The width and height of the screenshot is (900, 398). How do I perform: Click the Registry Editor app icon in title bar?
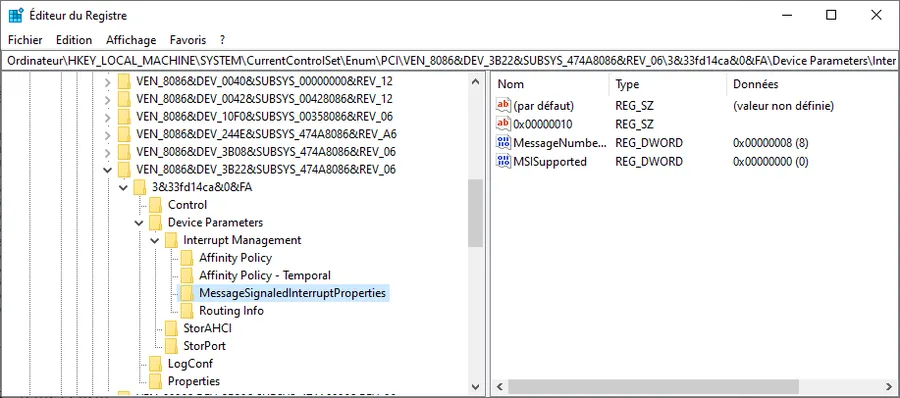pos(15,16)
